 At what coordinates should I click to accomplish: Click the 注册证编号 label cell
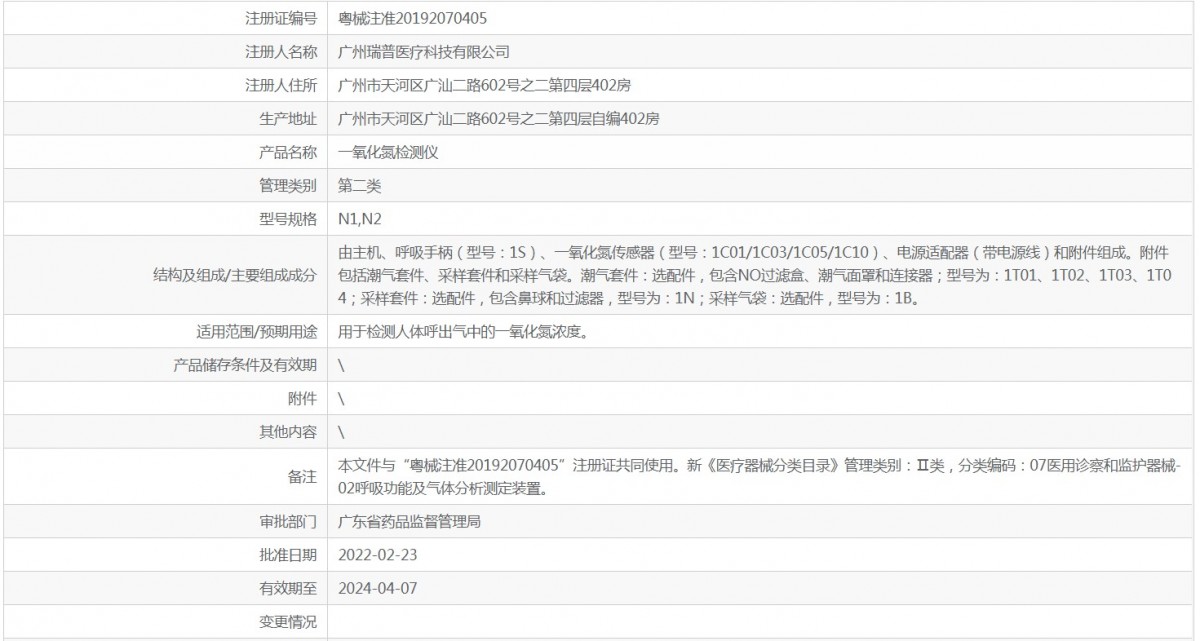point(281,18)
